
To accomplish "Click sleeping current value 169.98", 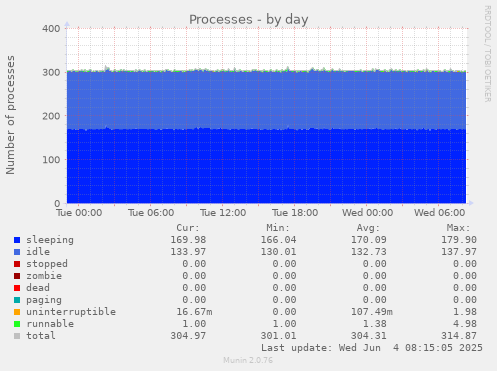I will pyautogui.click(x=188, y=240).
